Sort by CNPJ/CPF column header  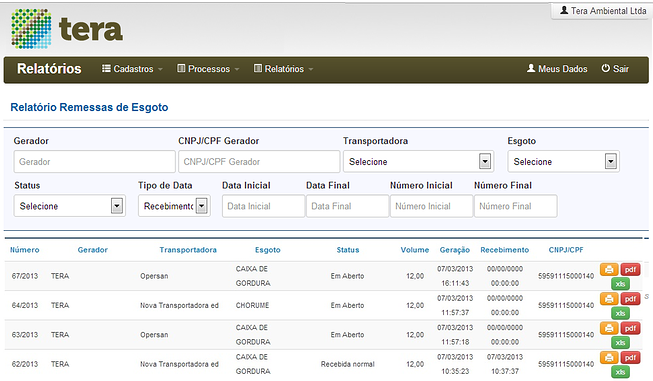566,250
